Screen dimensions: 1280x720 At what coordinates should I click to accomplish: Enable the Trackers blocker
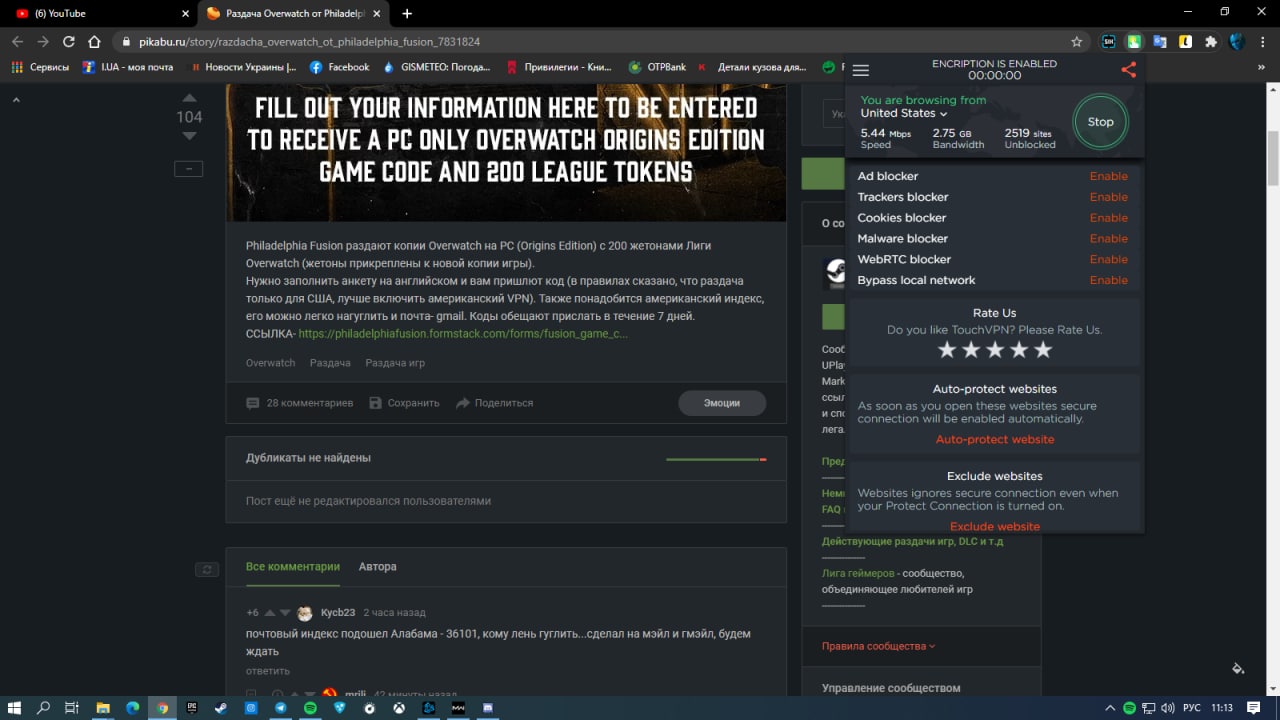point(1108,197)
